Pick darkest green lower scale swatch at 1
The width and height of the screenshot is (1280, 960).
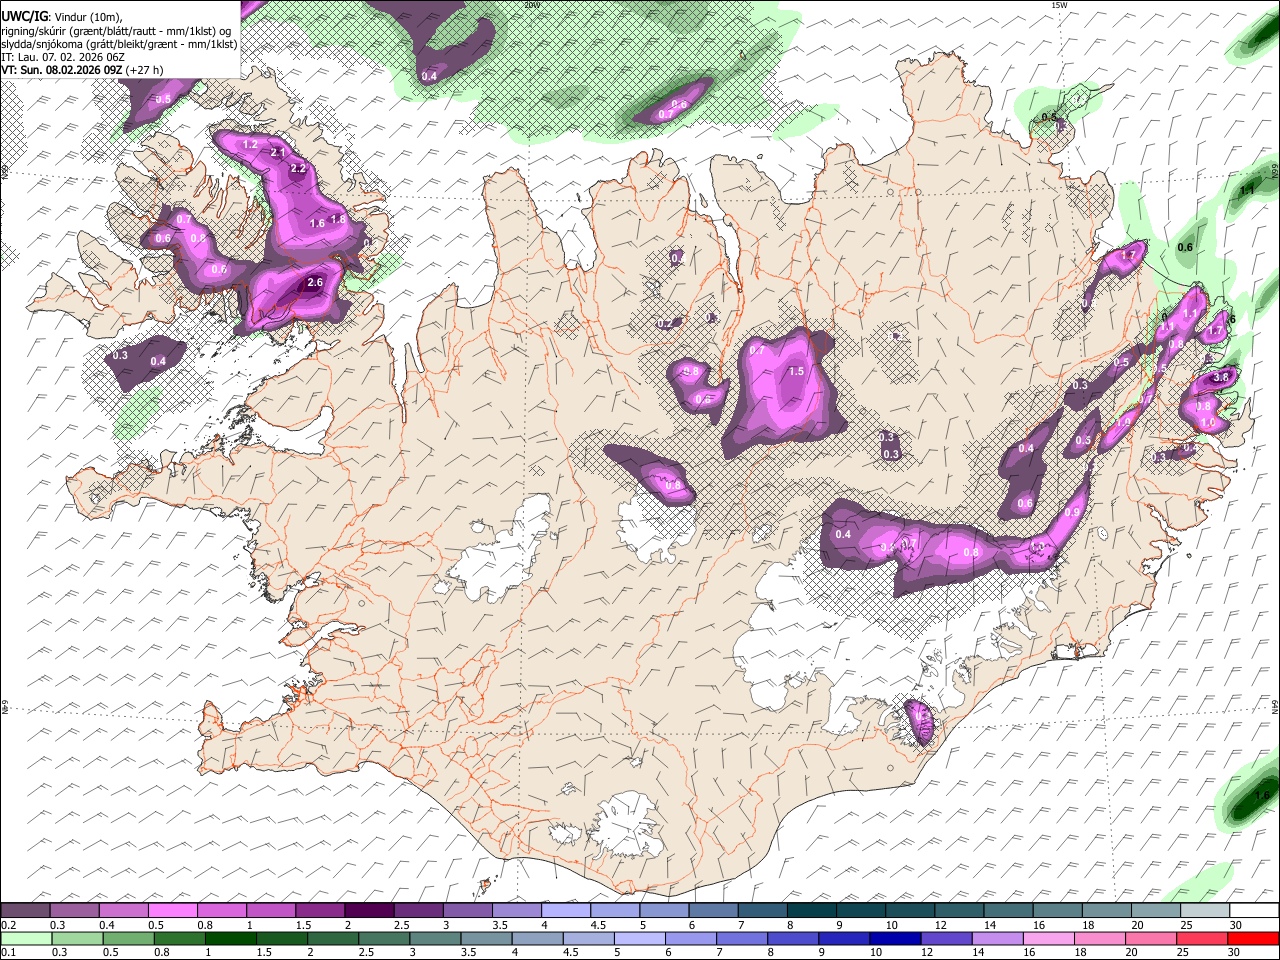point(229,938)
